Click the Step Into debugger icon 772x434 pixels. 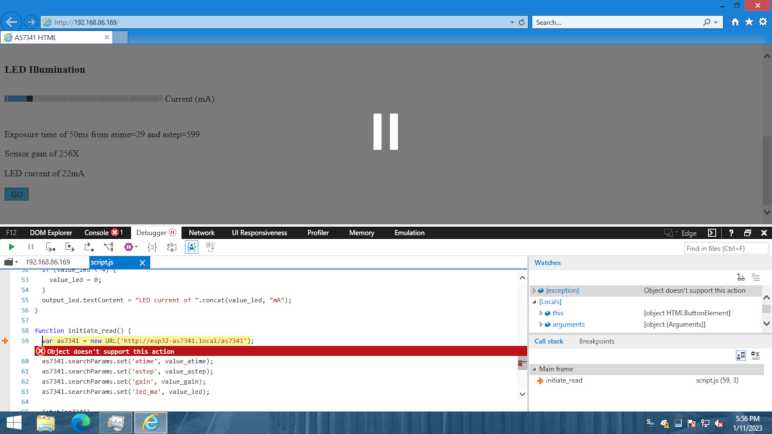click(x=50, y=247)
